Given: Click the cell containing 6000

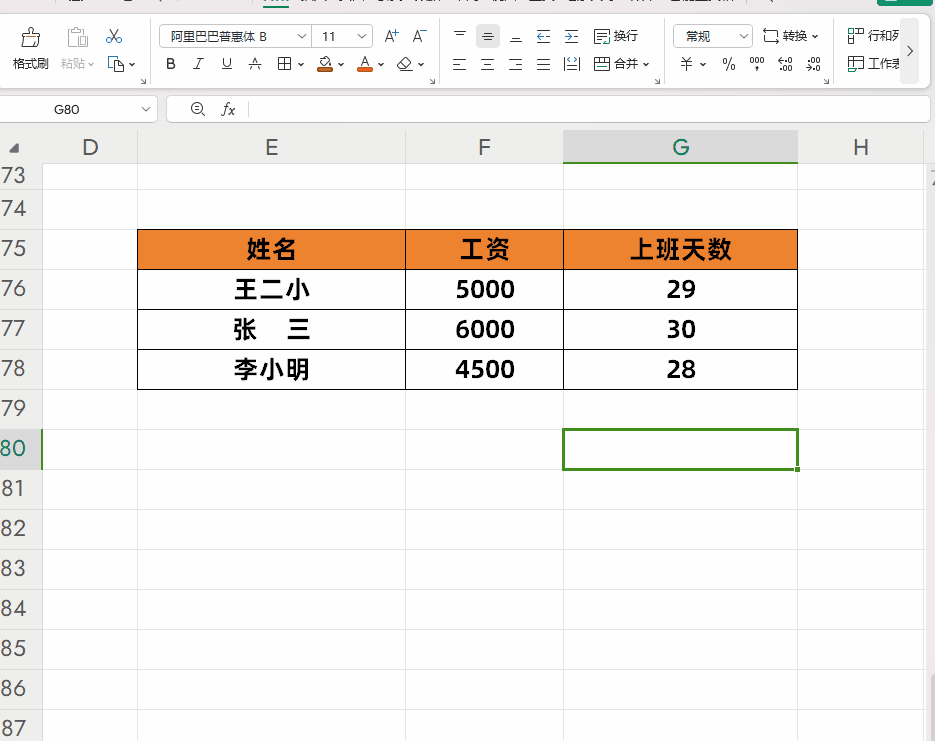Looking at the screenshot, I should coord(484,329).
